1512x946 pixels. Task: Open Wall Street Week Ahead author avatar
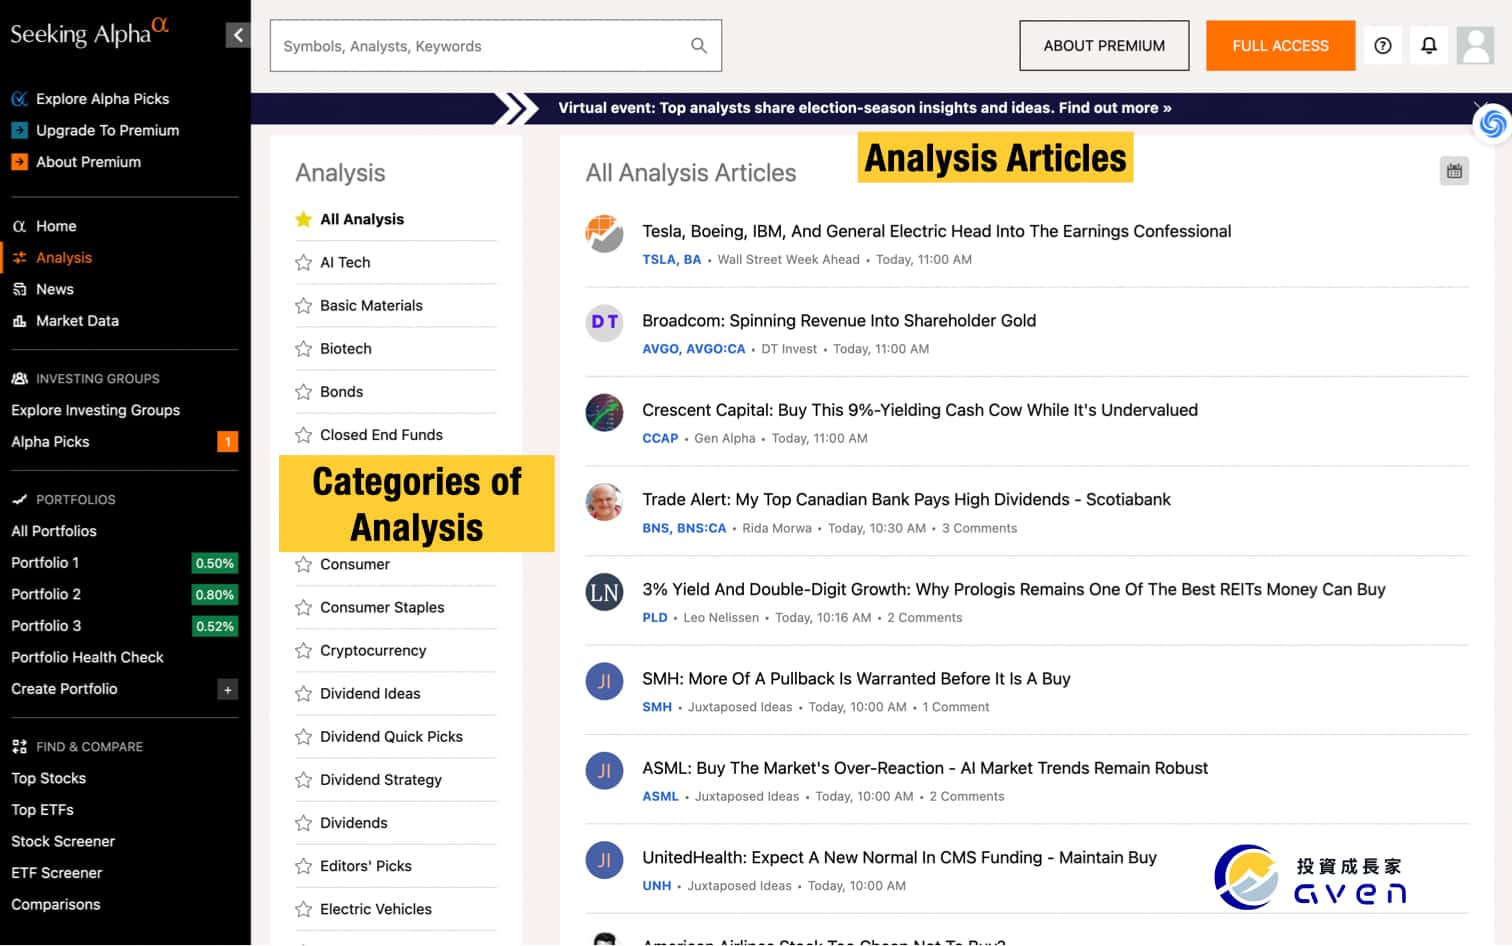tap(604, 233)
